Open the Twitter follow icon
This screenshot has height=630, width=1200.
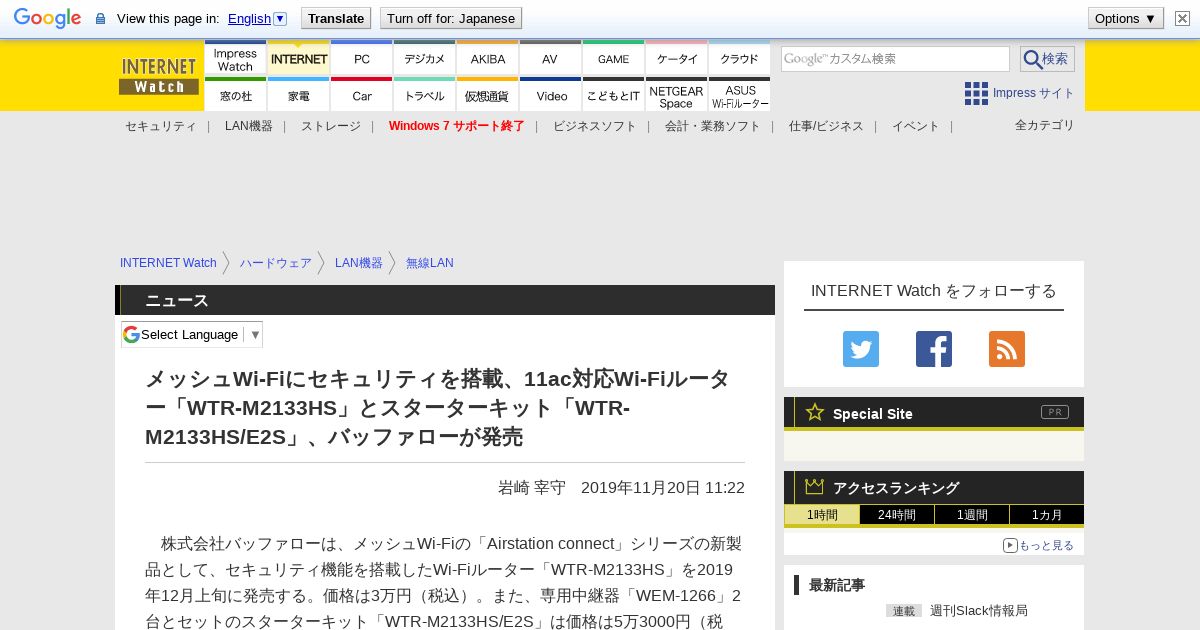861,349
